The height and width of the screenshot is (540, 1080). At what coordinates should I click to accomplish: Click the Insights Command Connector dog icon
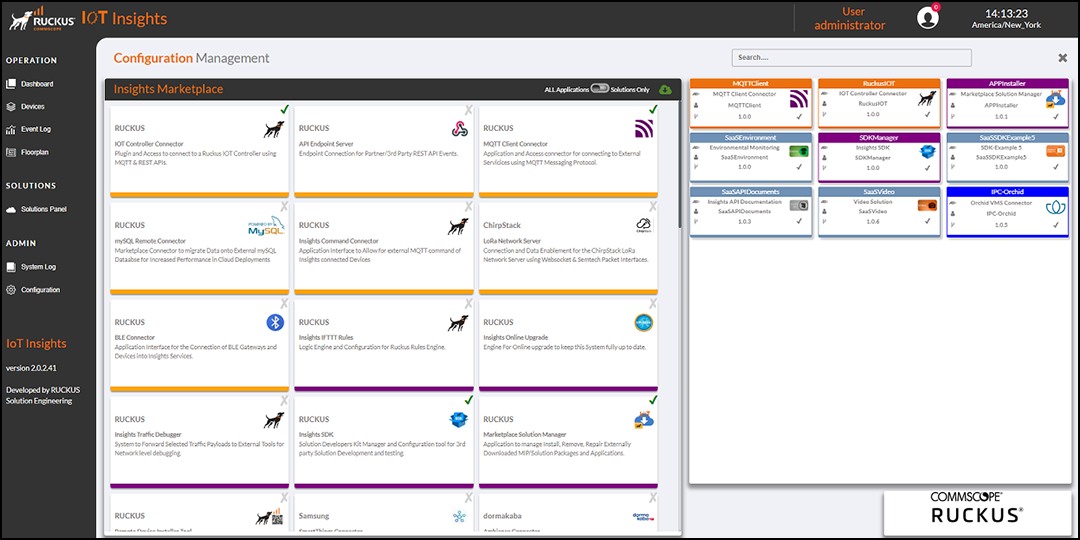[x=459, y=226]
